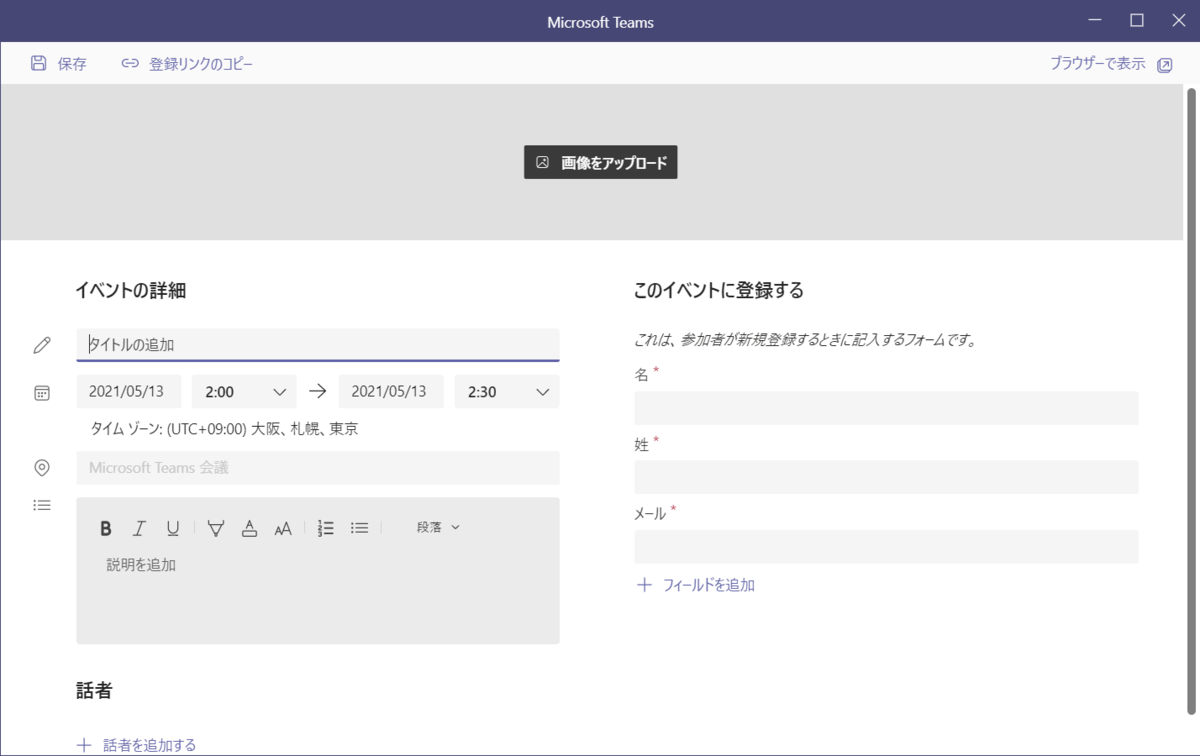Insert a numbered list

tap(325, 528)
